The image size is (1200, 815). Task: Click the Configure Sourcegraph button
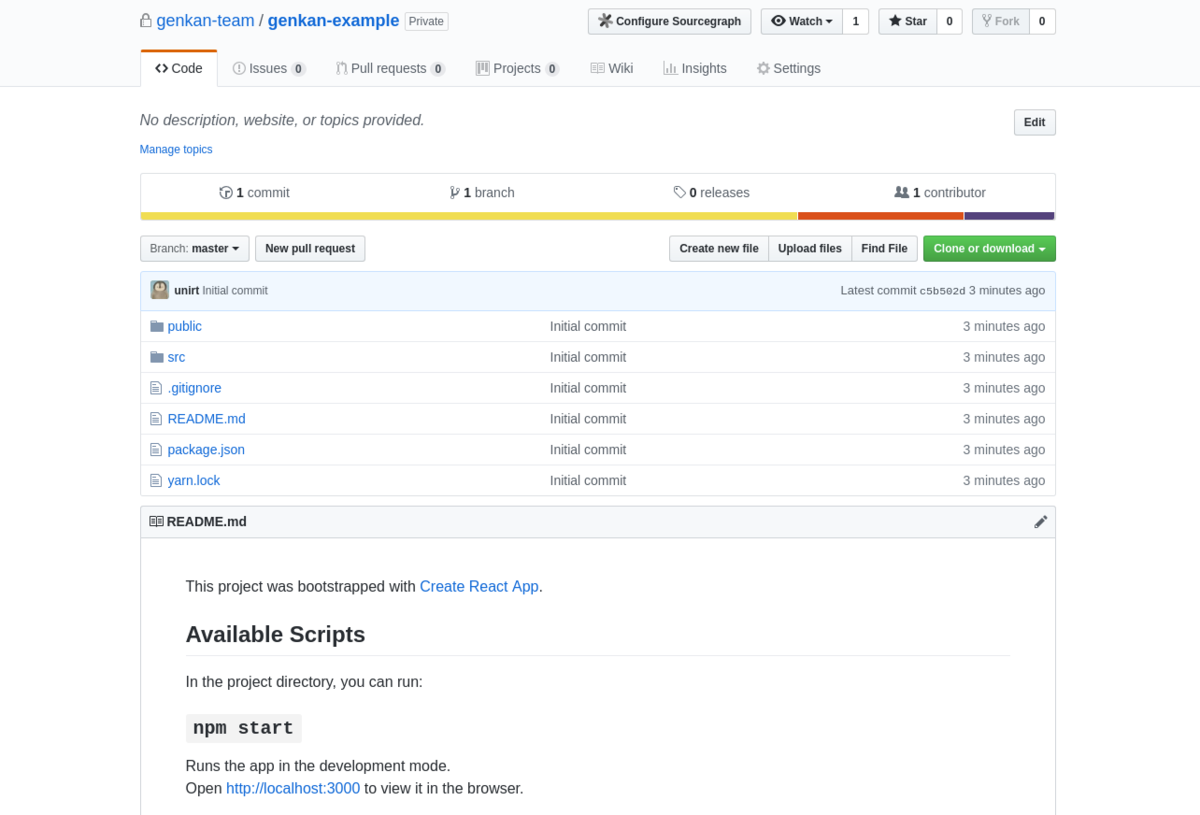(669, 21)
